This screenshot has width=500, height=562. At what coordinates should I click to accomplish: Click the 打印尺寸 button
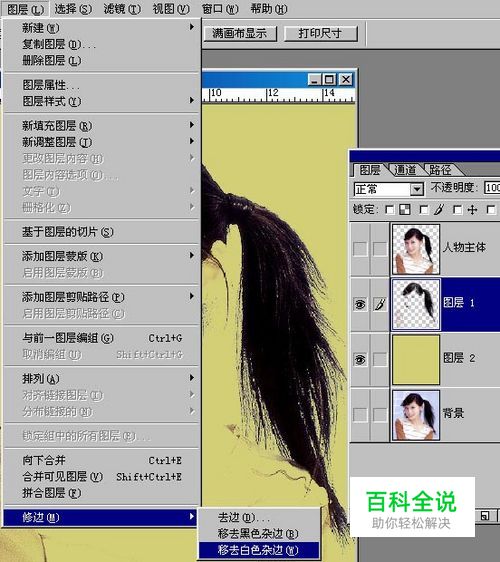(x=320, y=34)
